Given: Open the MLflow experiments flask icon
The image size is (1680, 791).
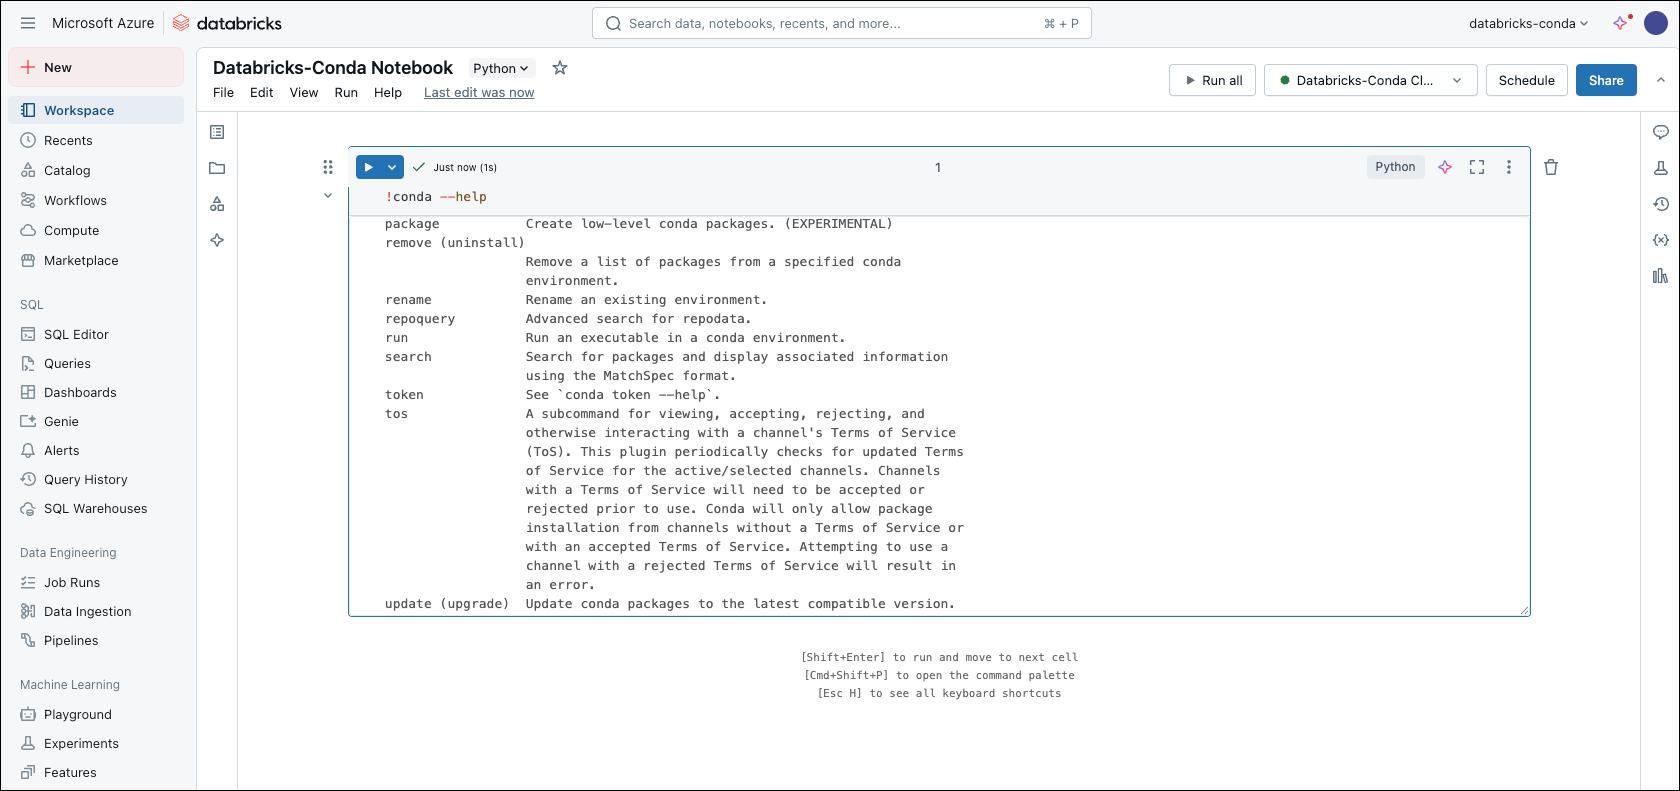Looking at the screenshot, I should point(1661,168).
